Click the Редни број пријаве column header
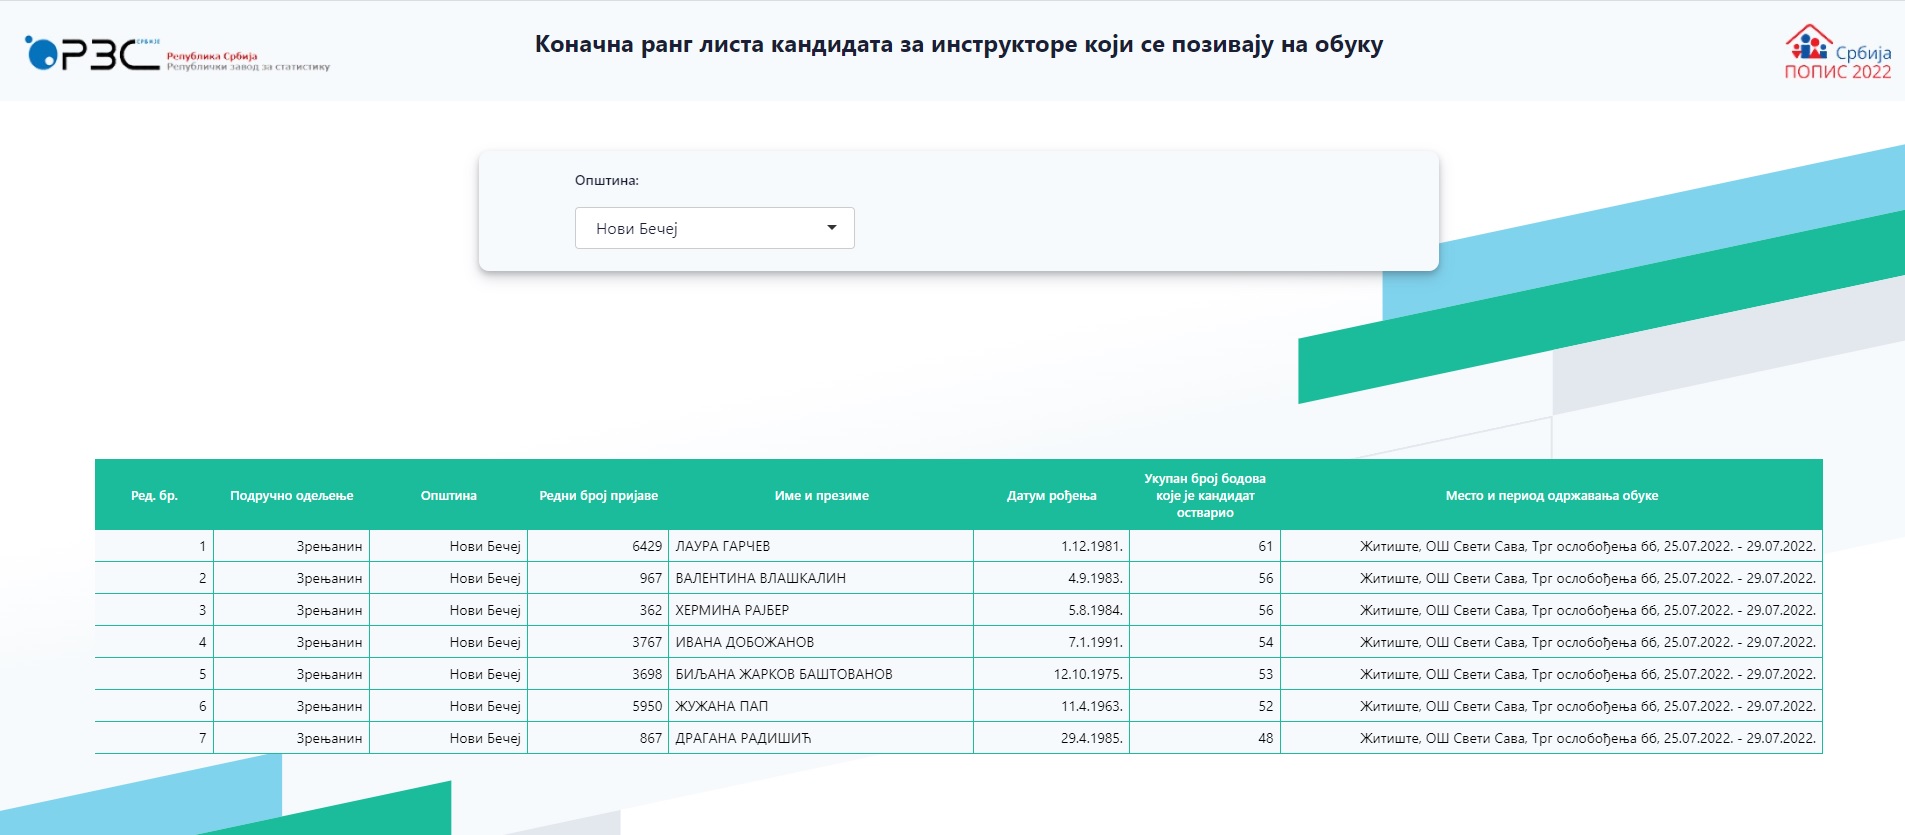1905x835 pixels. (x=598, y=495)
